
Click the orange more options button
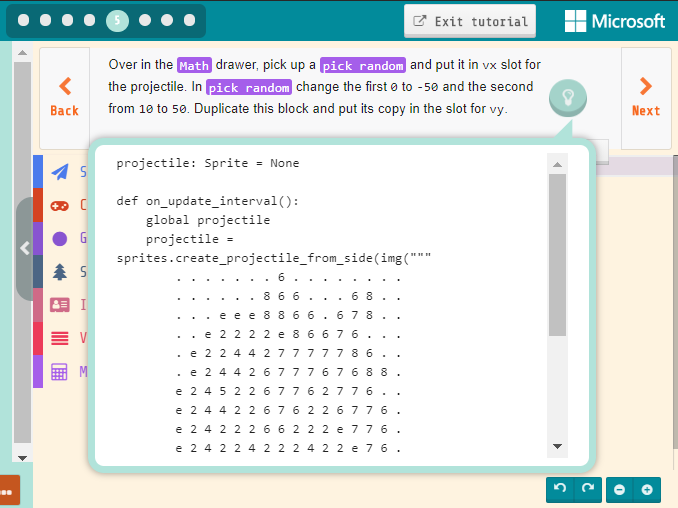coord(9,490)
